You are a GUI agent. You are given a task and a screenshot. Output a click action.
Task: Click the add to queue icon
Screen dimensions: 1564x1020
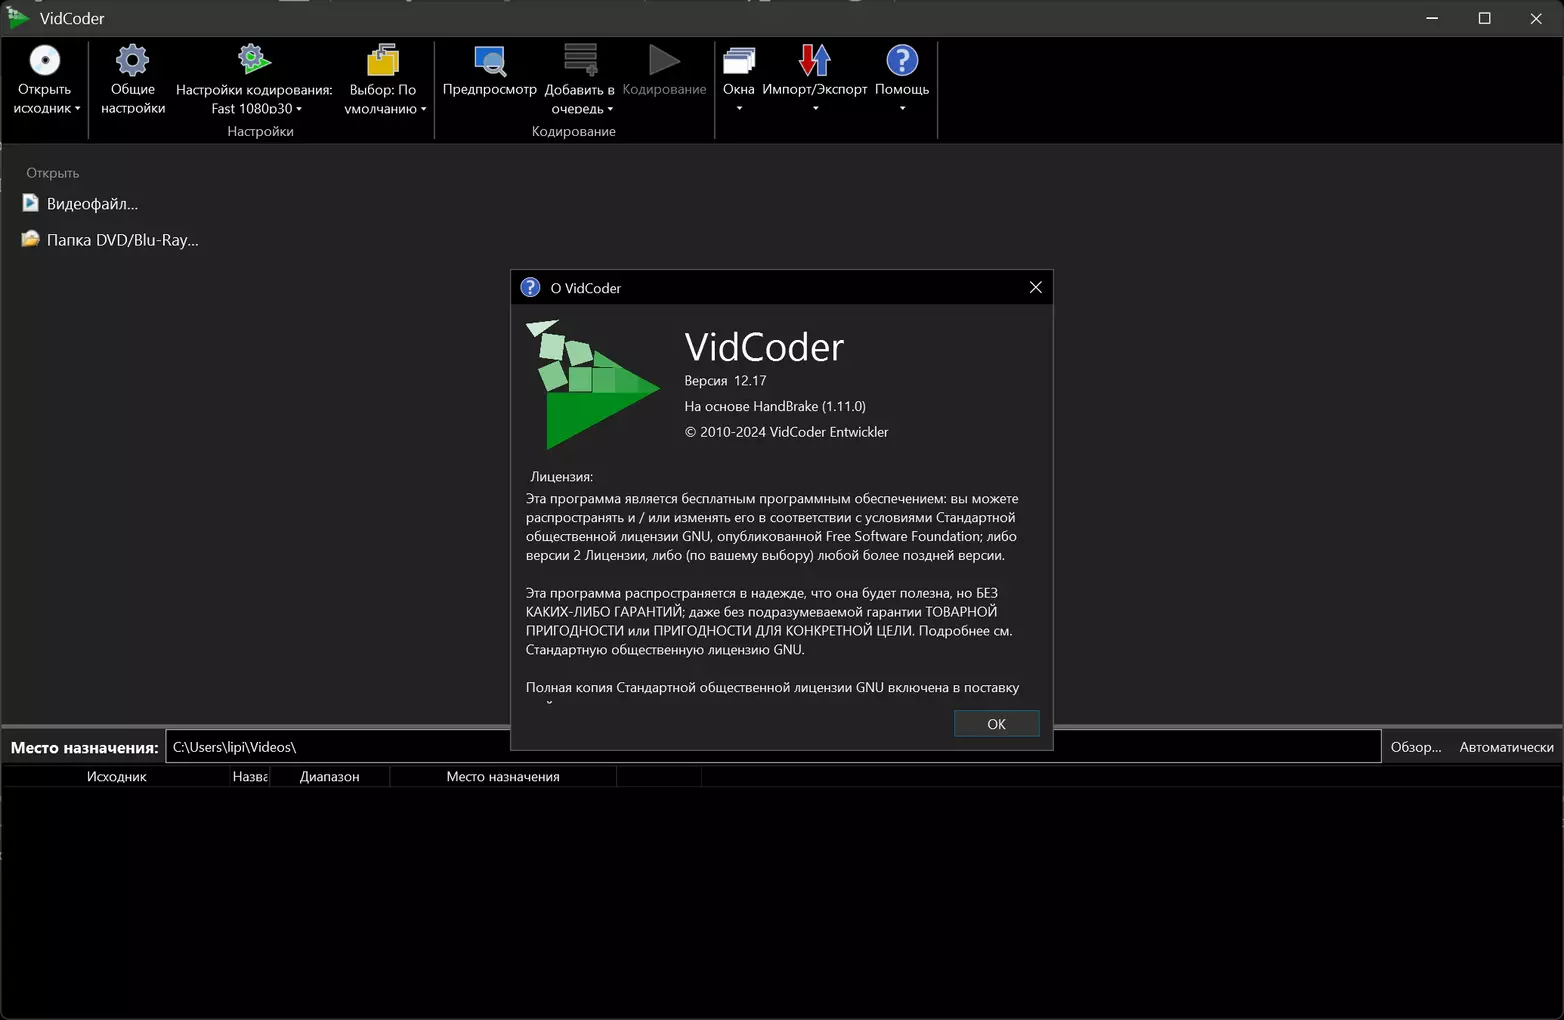click(580, 60)
